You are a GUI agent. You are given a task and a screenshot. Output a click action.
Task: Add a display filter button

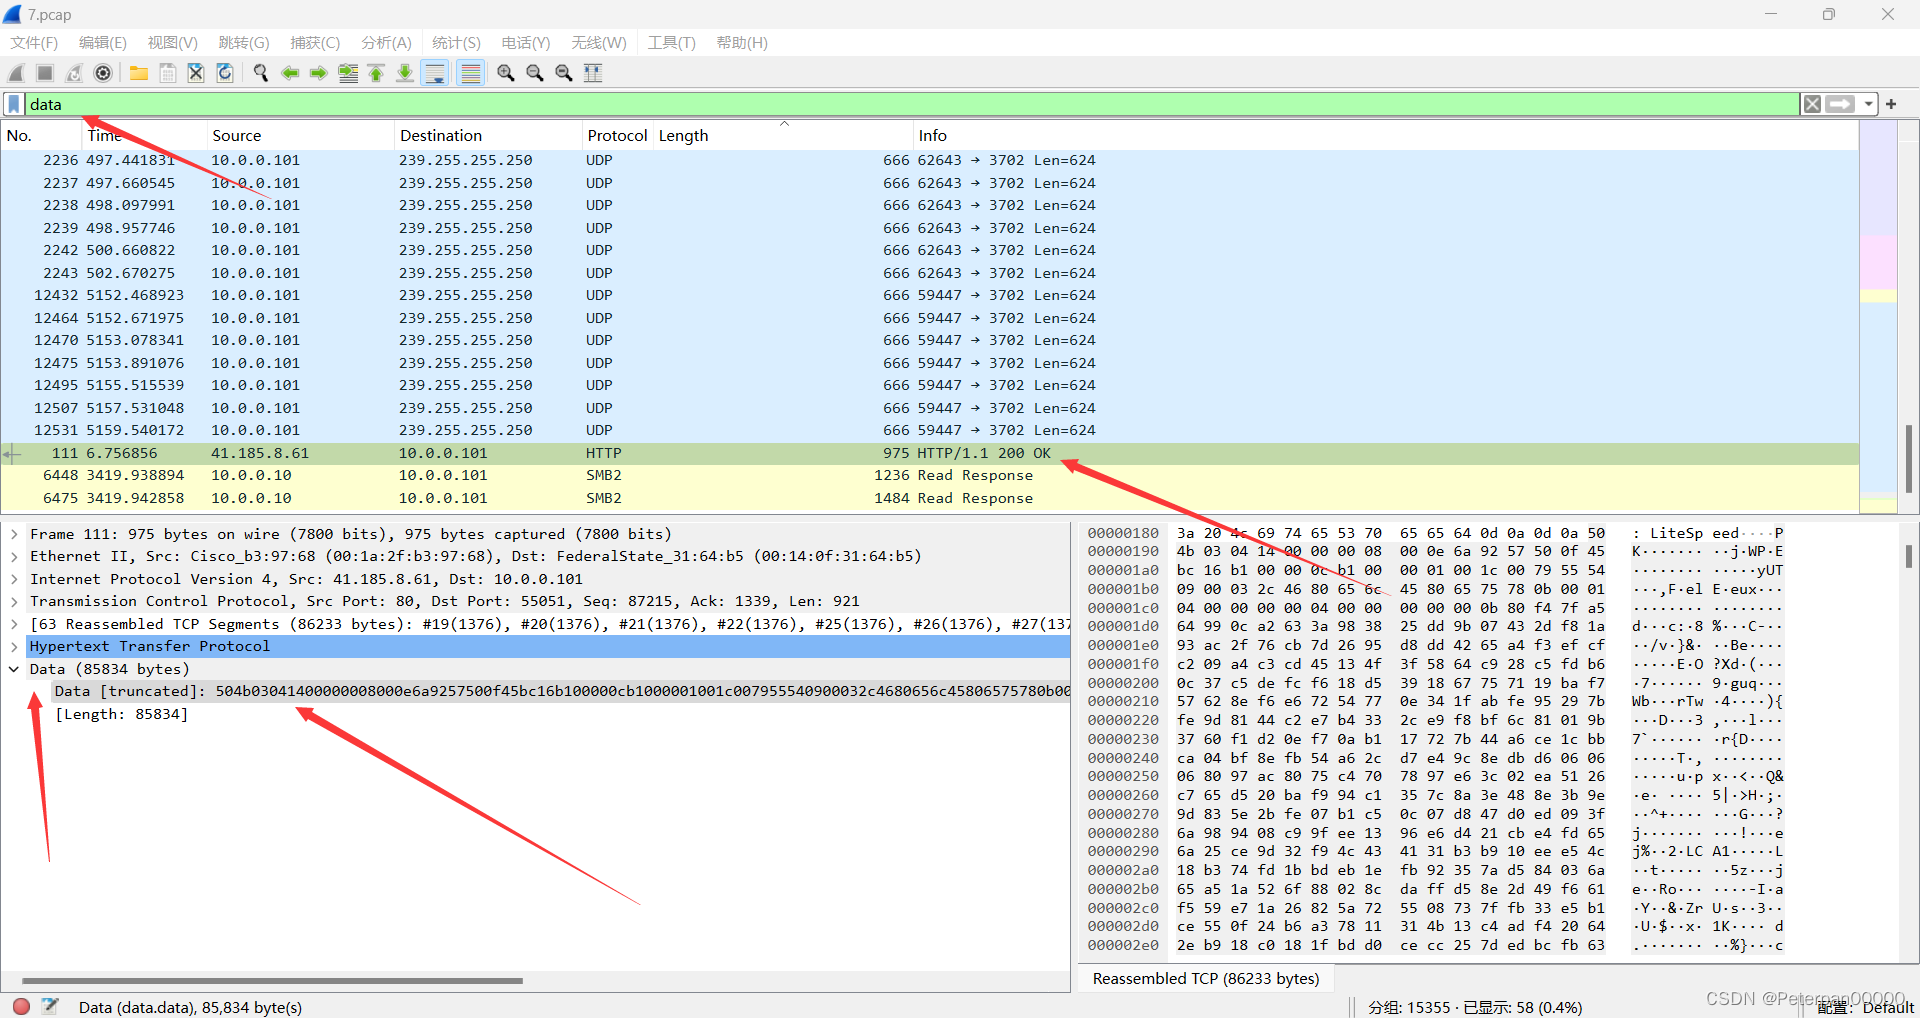(1891, 104)
